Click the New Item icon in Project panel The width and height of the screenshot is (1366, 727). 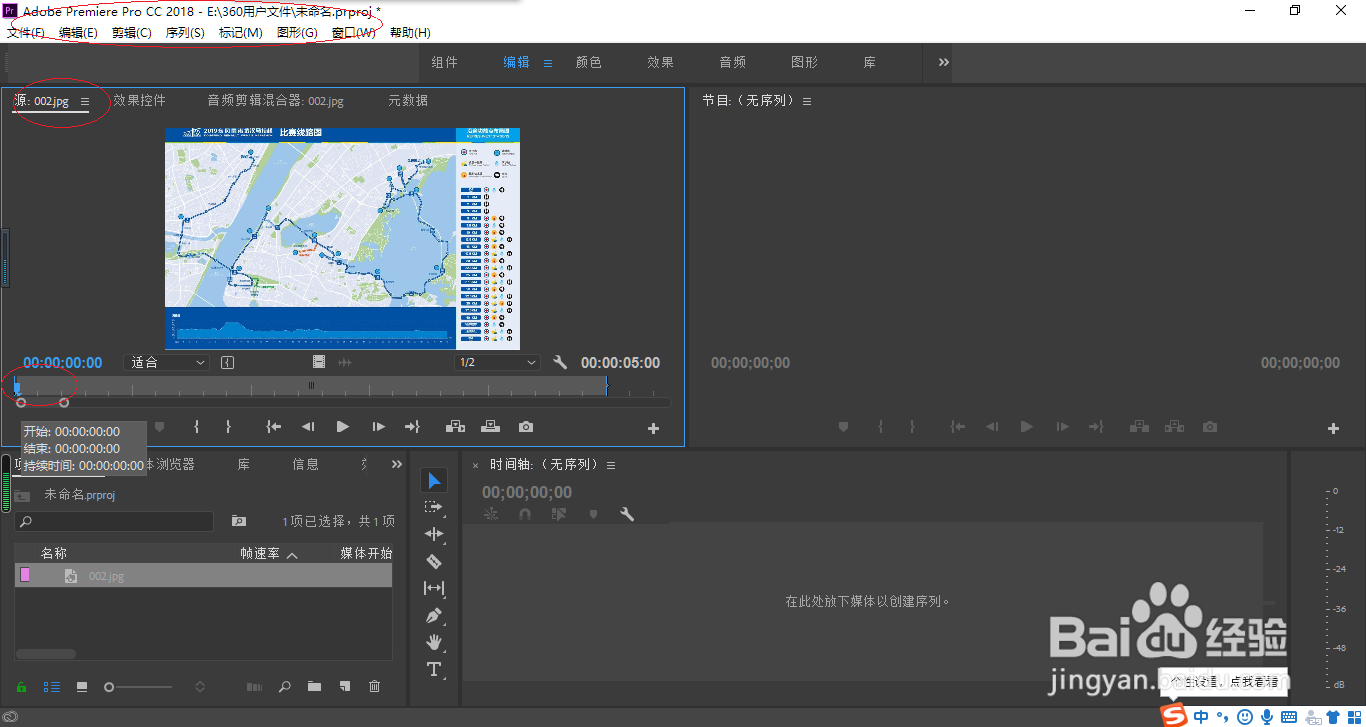tap(345, 687)
